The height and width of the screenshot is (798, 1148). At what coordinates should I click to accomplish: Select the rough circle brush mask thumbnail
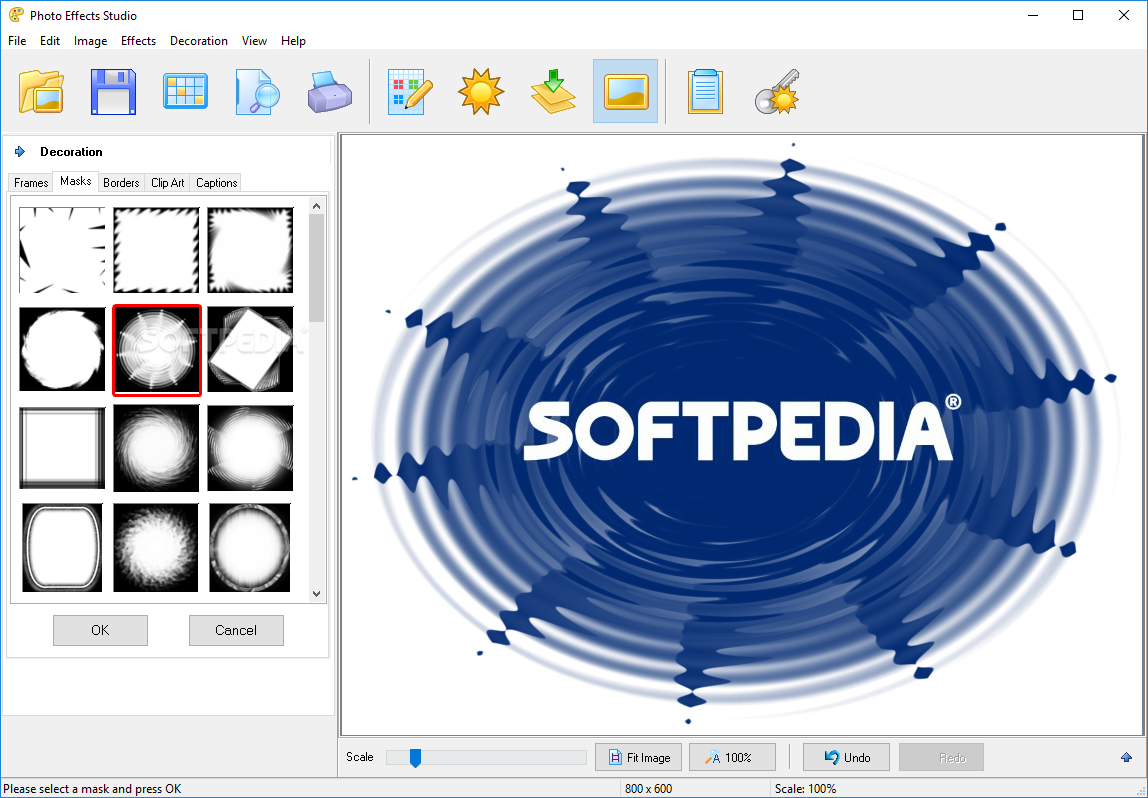tap(62, 349)
